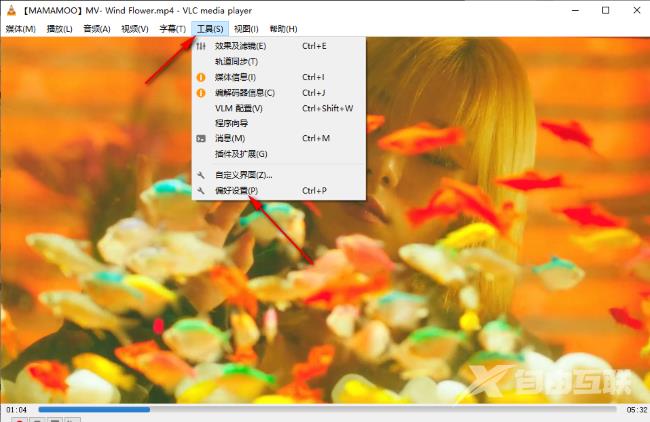The height and width of the screenshot is (422, 650).
Task: Maximize the VLC window
Action: point(605,10)
